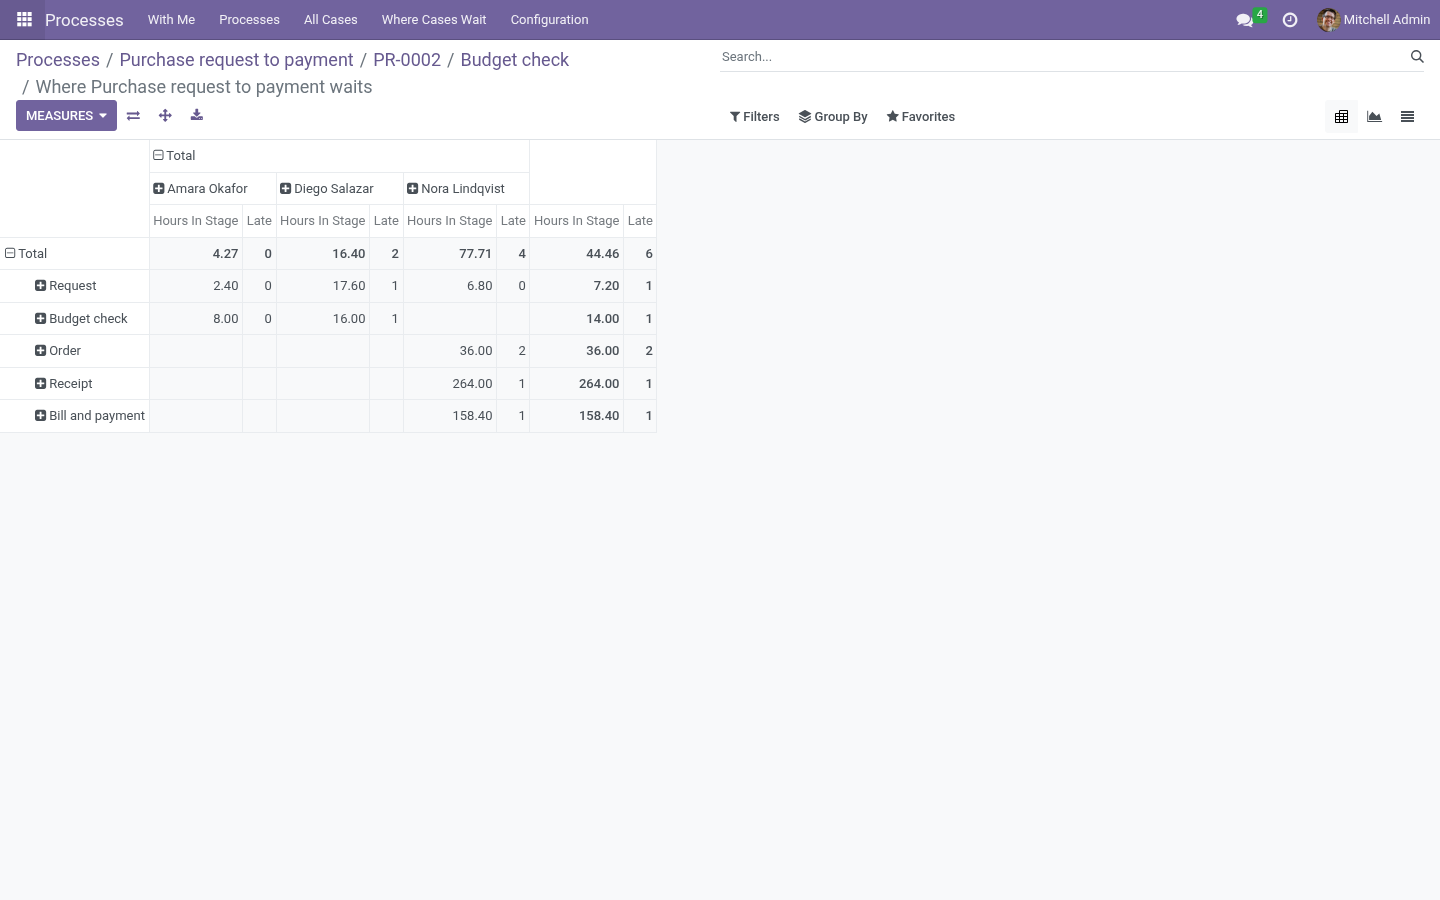Click the 158.40 Bill and payment total

click(x=577, y=416)
